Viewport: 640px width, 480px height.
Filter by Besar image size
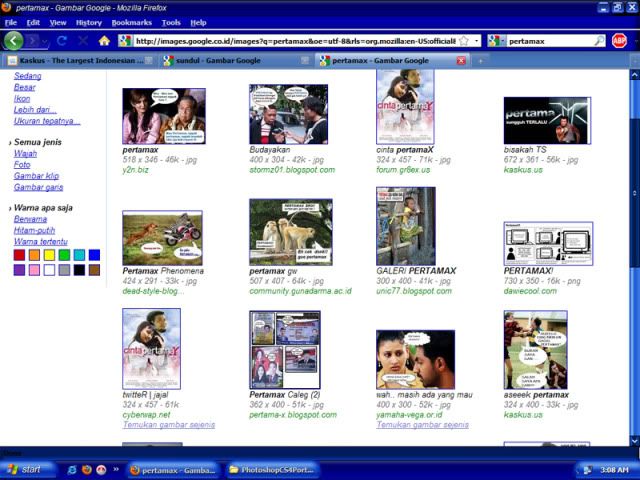point(24,87)
